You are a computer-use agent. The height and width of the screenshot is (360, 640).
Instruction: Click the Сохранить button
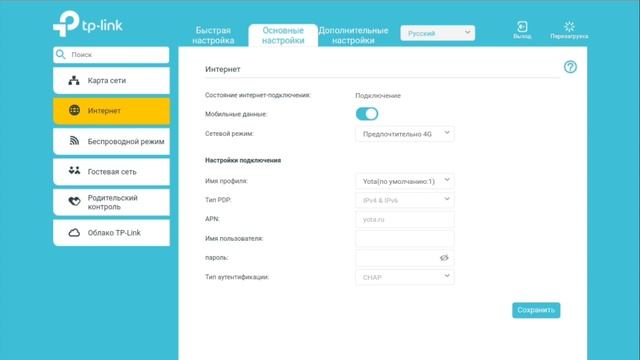536,310
